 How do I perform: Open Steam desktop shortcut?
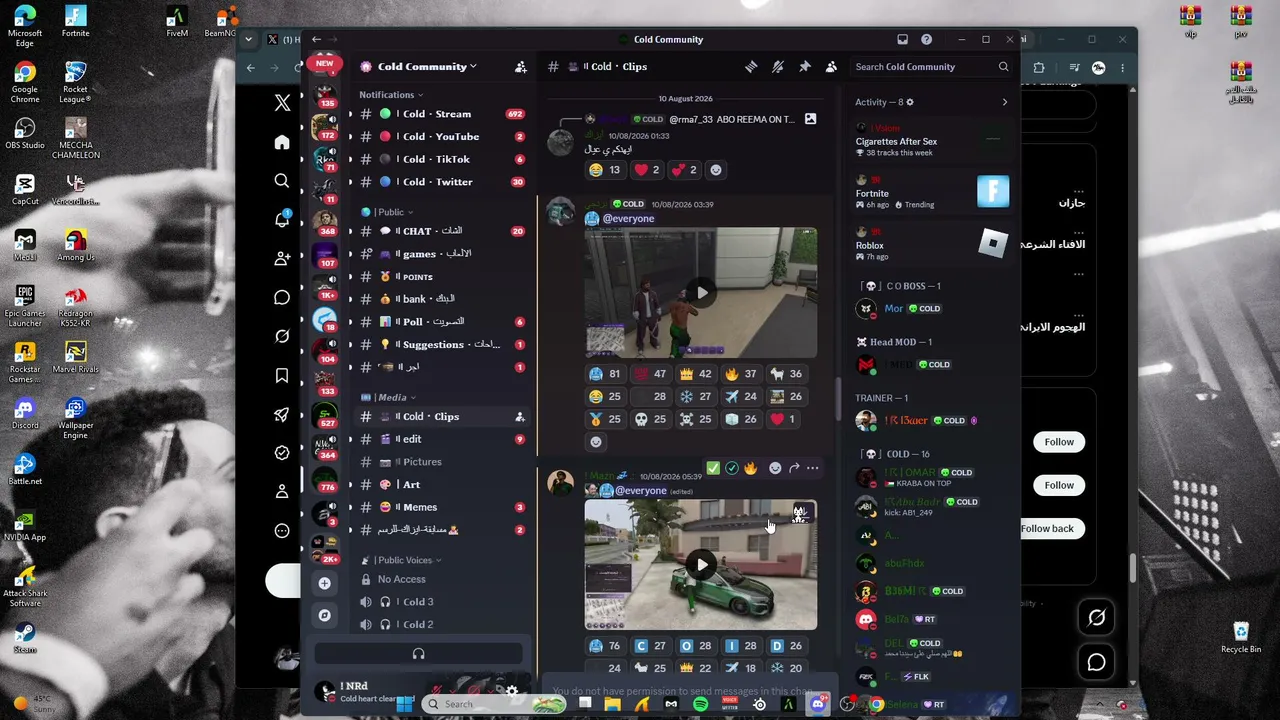click(25, 638)
